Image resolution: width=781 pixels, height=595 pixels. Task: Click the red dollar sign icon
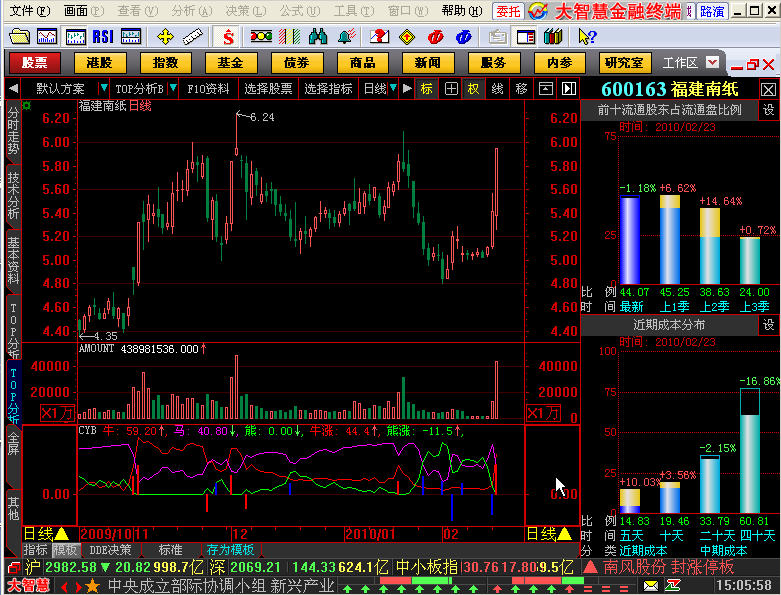coord(228,37)
